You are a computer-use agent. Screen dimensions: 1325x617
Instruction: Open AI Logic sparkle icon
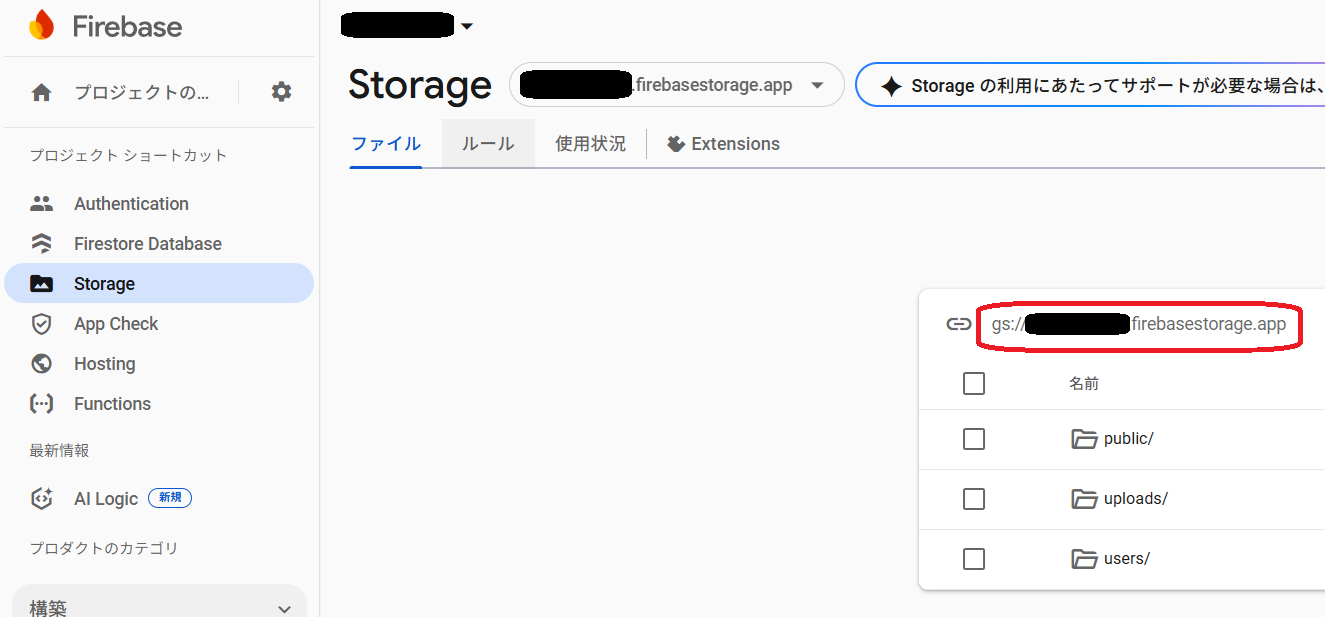pos(42,498)
